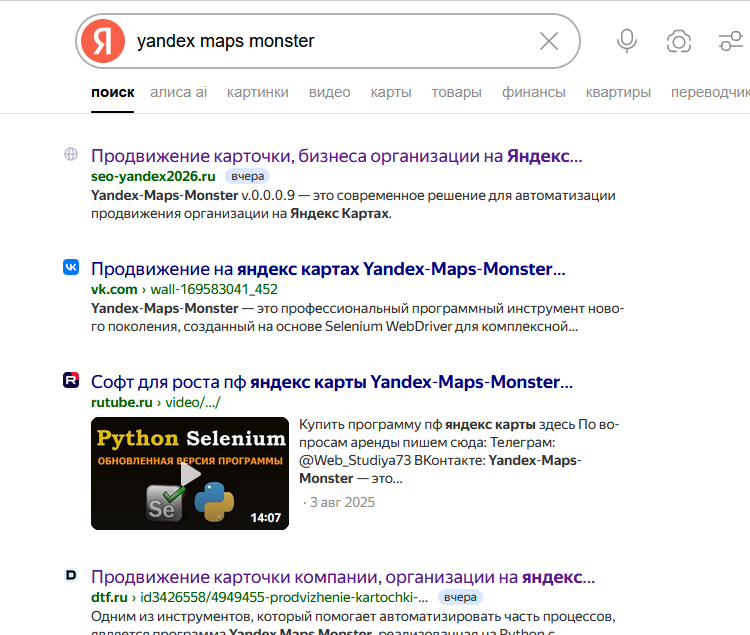Switch to the 'финансы' tab
The height and width of the screenshot is (635, 750).
[x=533, y=92]
